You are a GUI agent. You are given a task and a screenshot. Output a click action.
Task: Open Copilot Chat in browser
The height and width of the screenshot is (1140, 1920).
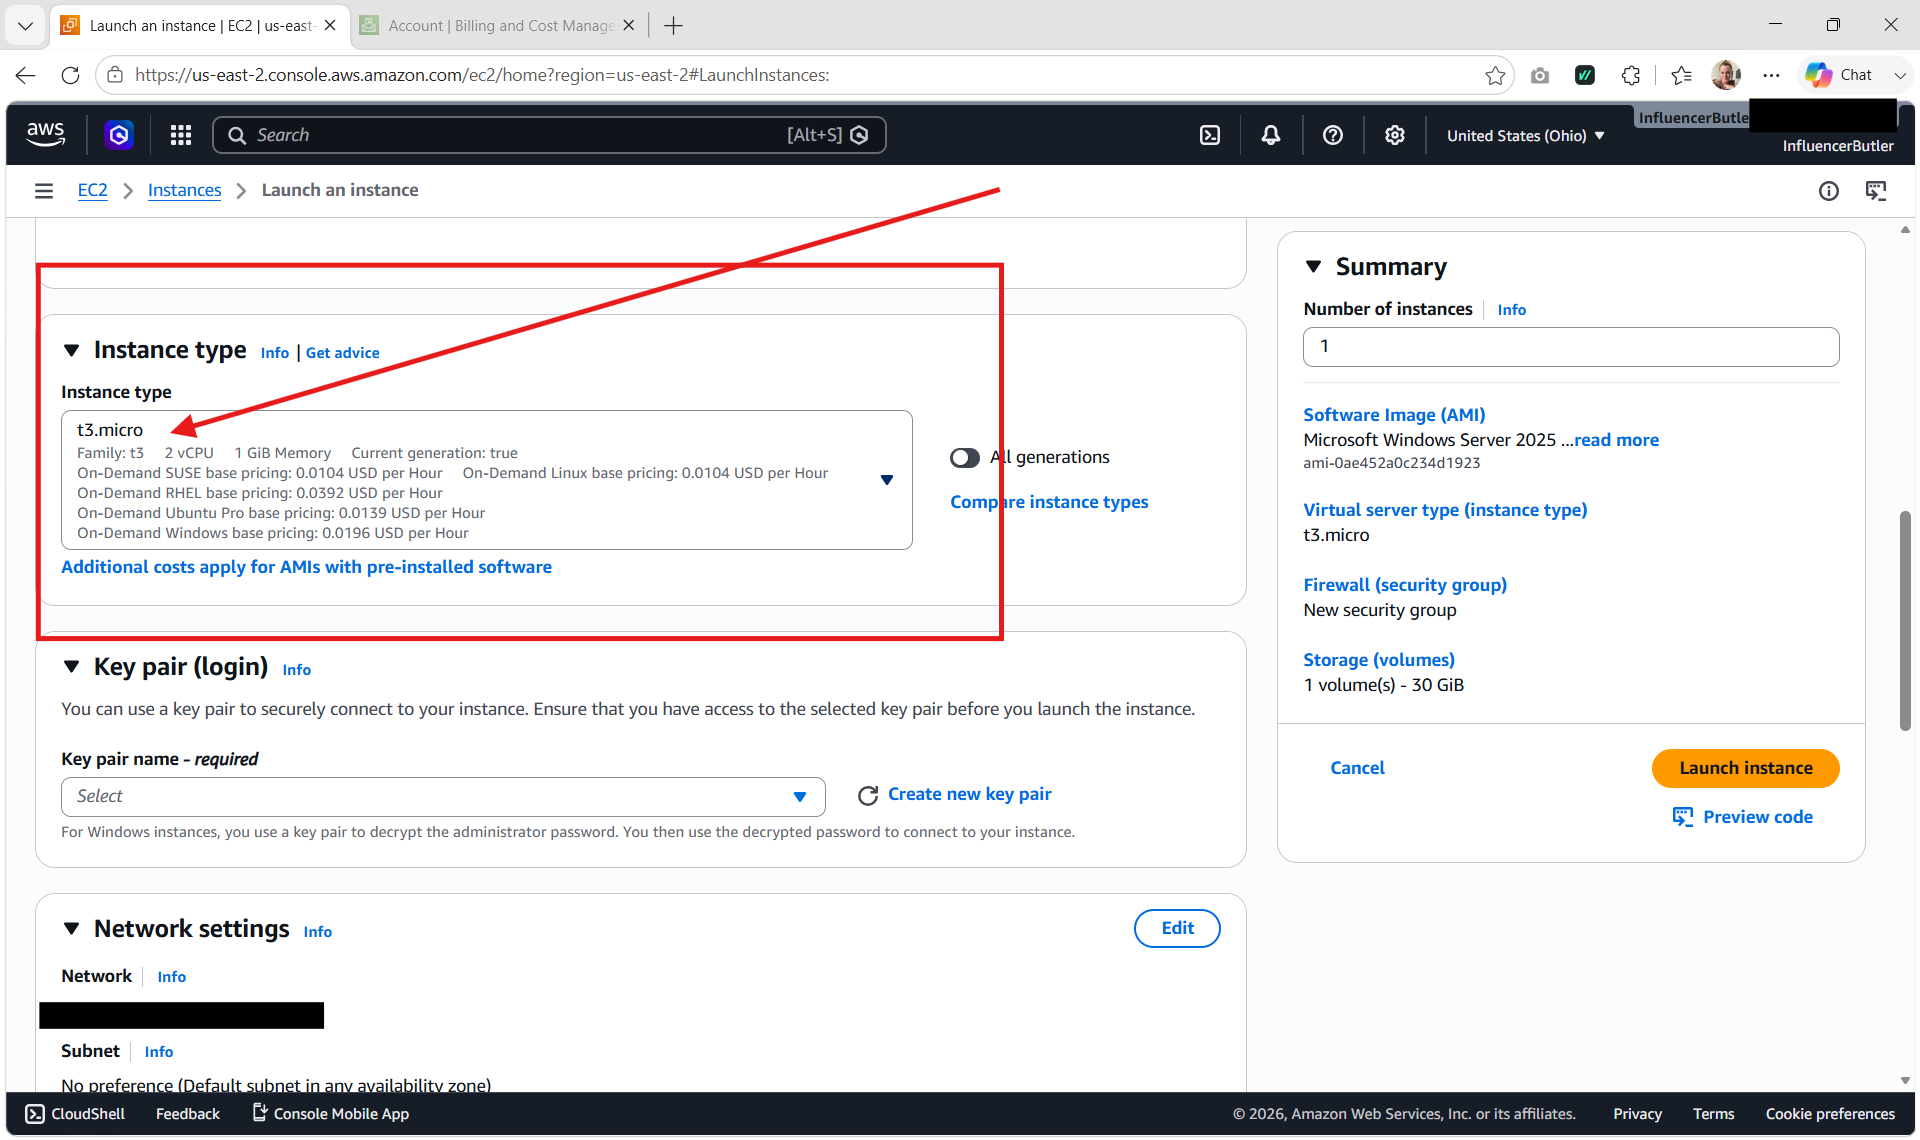point(1840,75)
